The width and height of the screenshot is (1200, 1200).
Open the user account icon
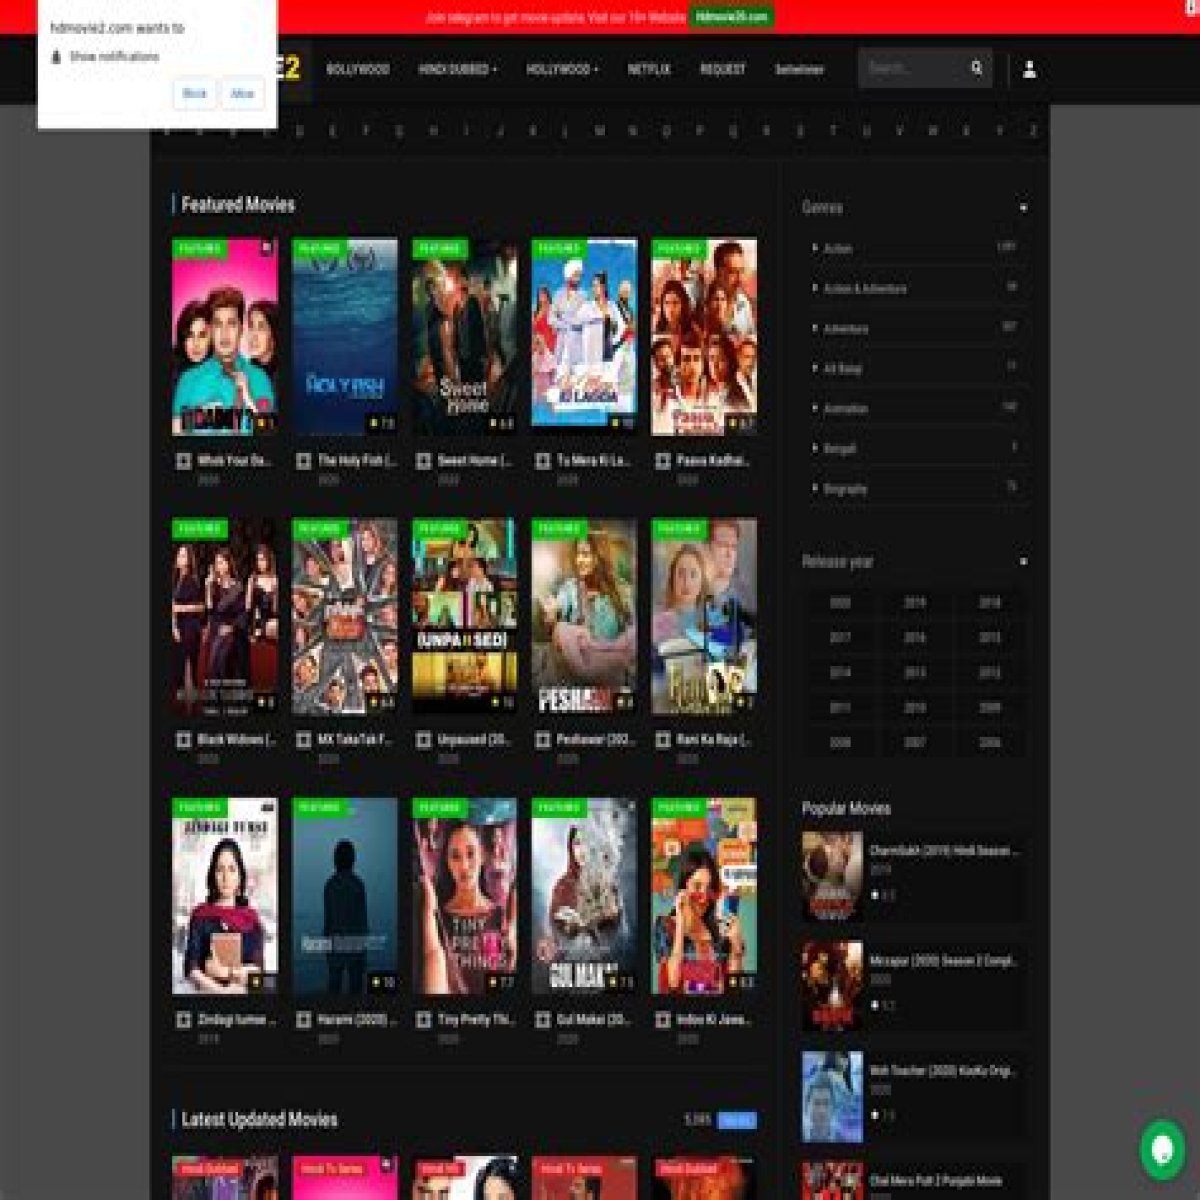point(1029,69)
